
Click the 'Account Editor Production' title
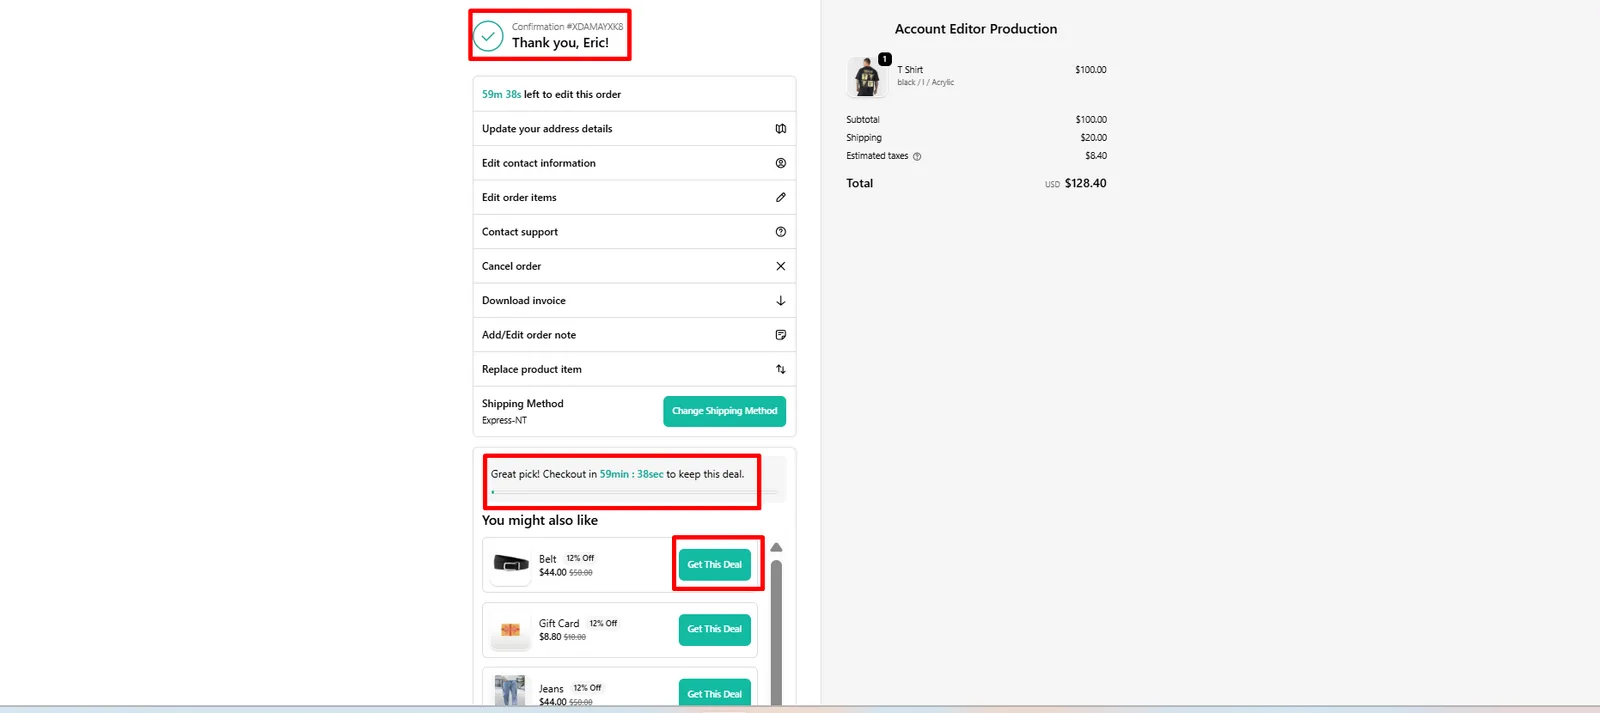[x=976, y=29]
